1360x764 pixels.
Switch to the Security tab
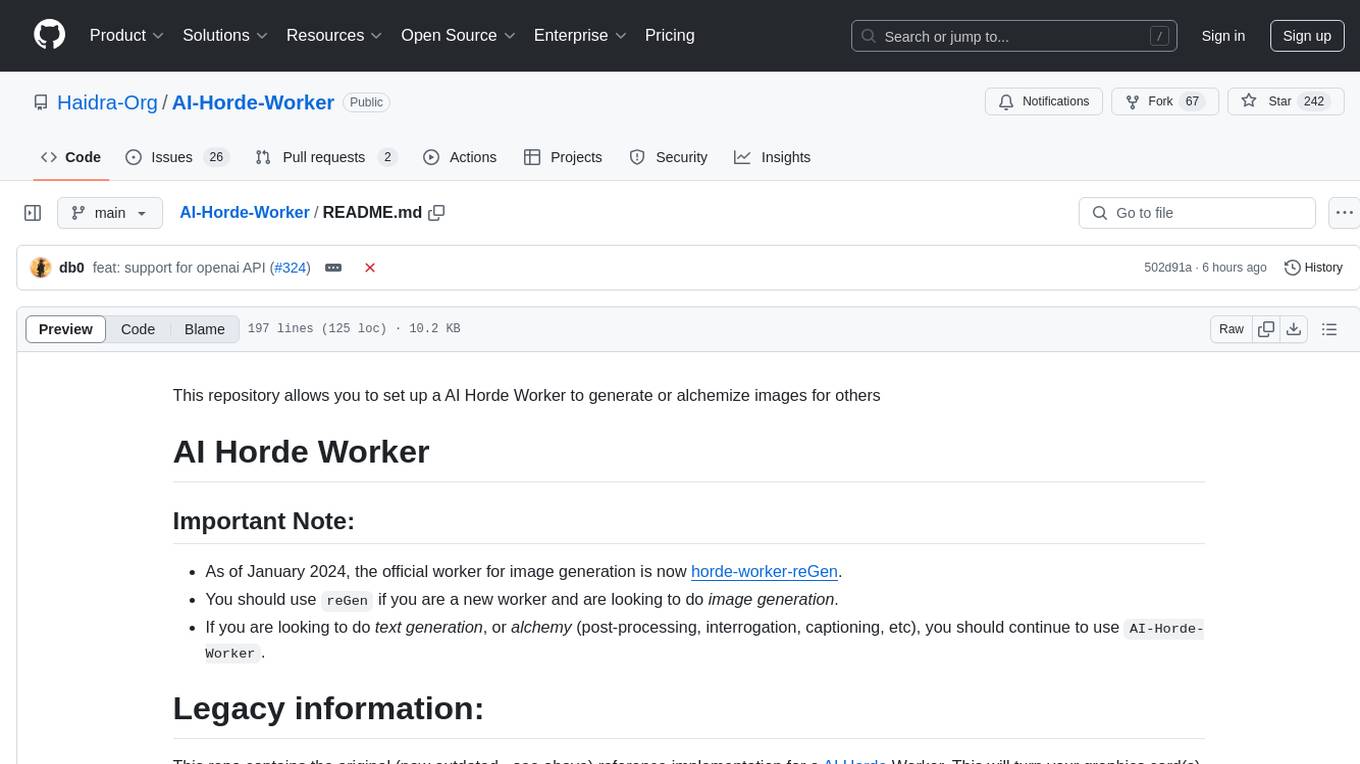point(668,157)
